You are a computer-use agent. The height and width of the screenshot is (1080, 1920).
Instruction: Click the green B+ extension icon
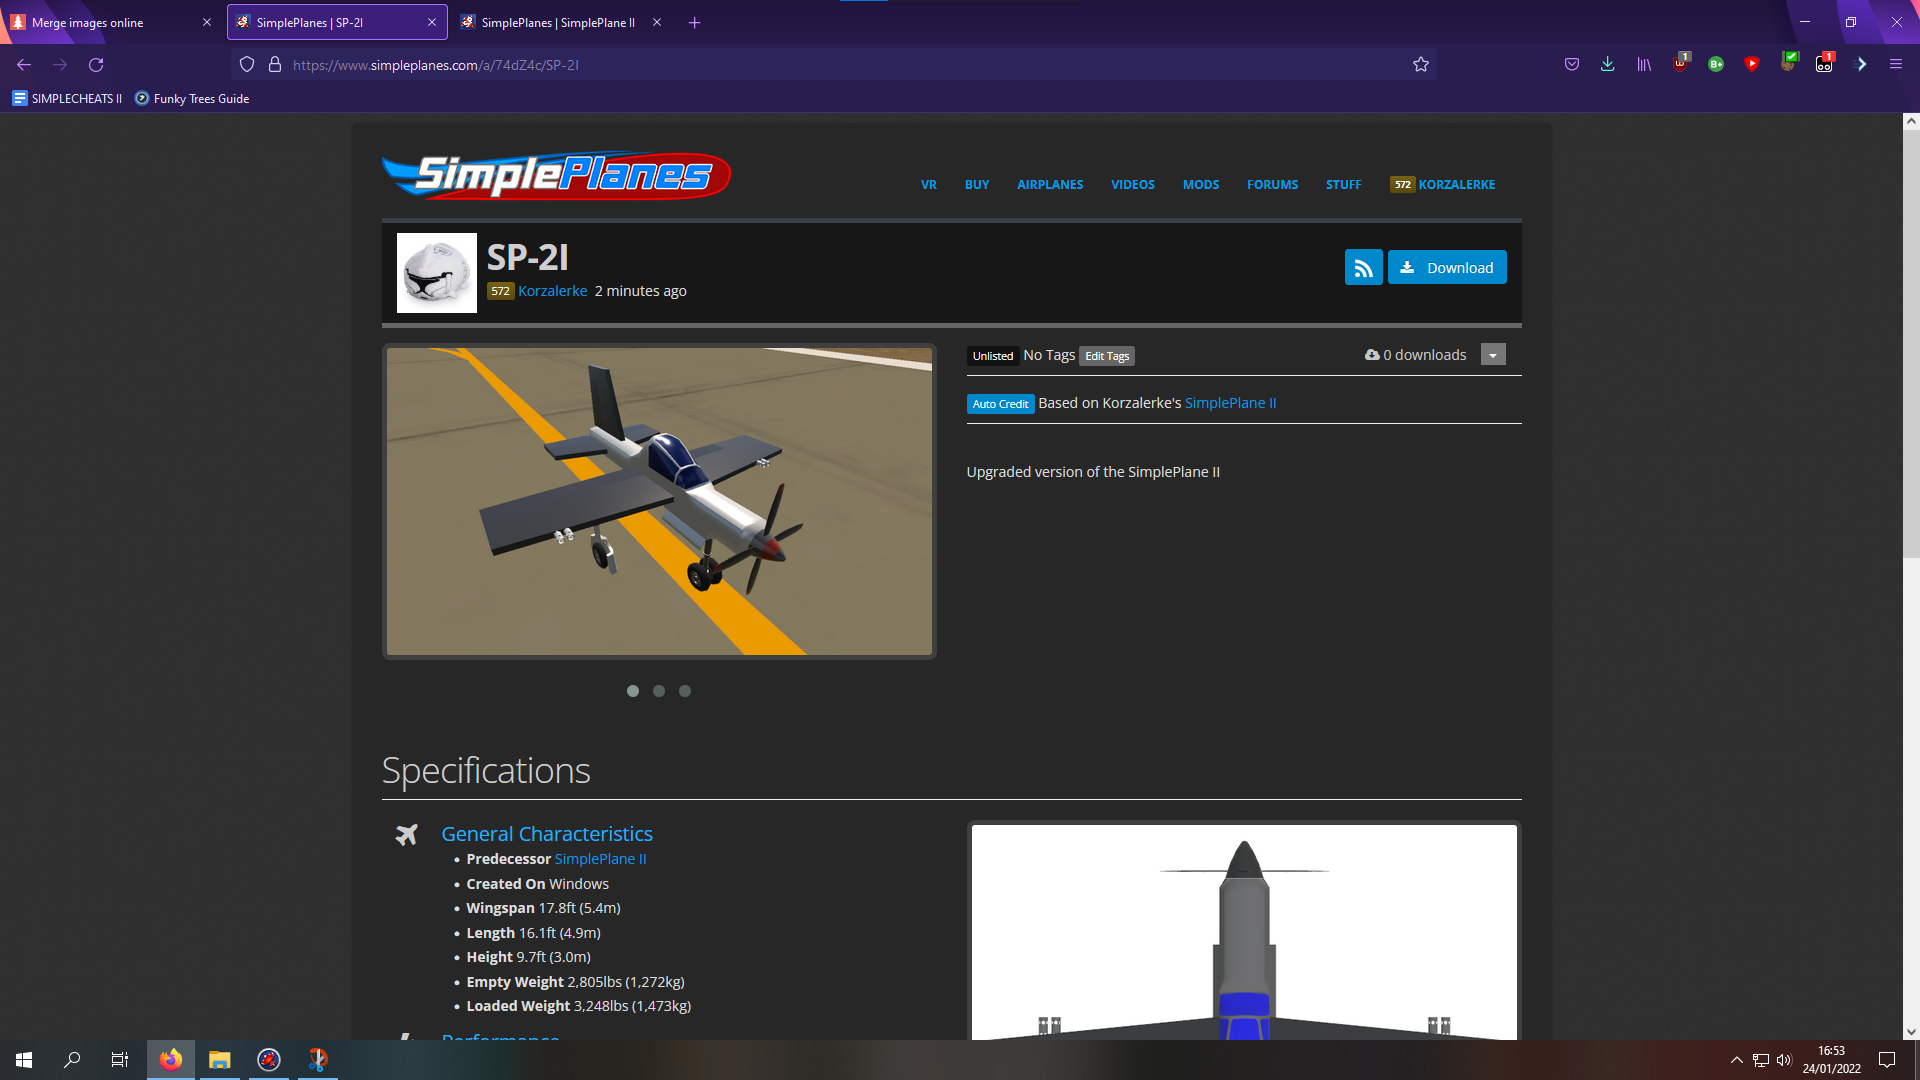coord(1716,65)
